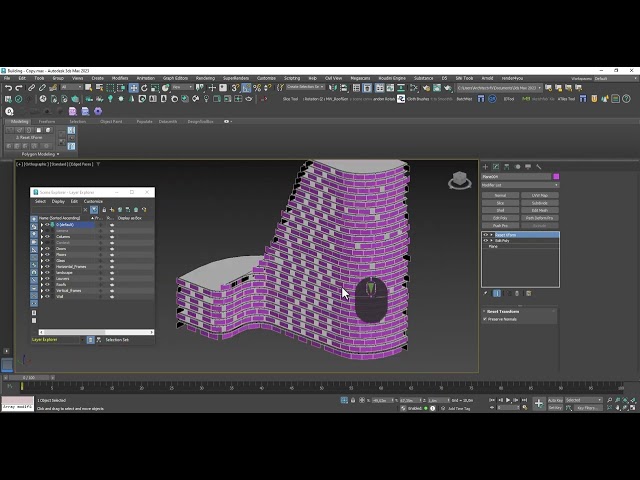Screen dimensions: 640x480
Task: Toggle eye of Edit Poly modifier
Action: [x=485, y=241]
